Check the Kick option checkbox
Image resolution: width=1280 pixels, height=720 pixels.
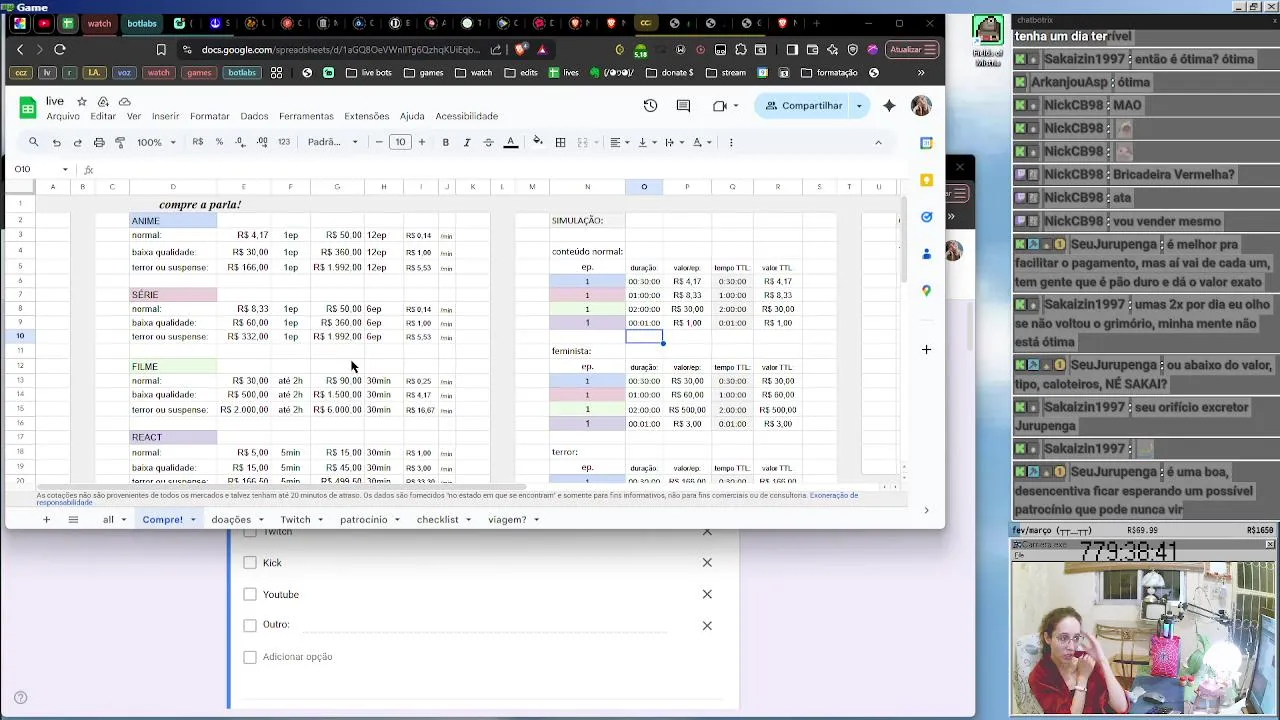point(250,562)
